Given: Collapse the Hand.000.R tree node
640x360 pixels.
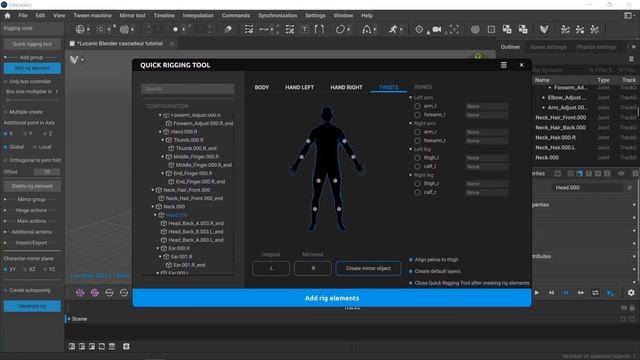Looking at the screenshot, I should [x=160, y=132].
